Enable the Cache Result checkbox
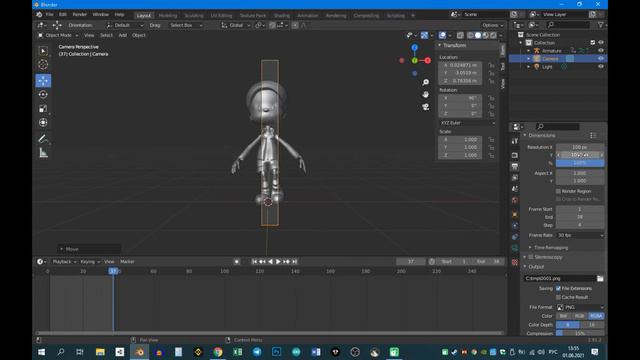The width and height of the screenshot is (640, 360). point(558,297)
